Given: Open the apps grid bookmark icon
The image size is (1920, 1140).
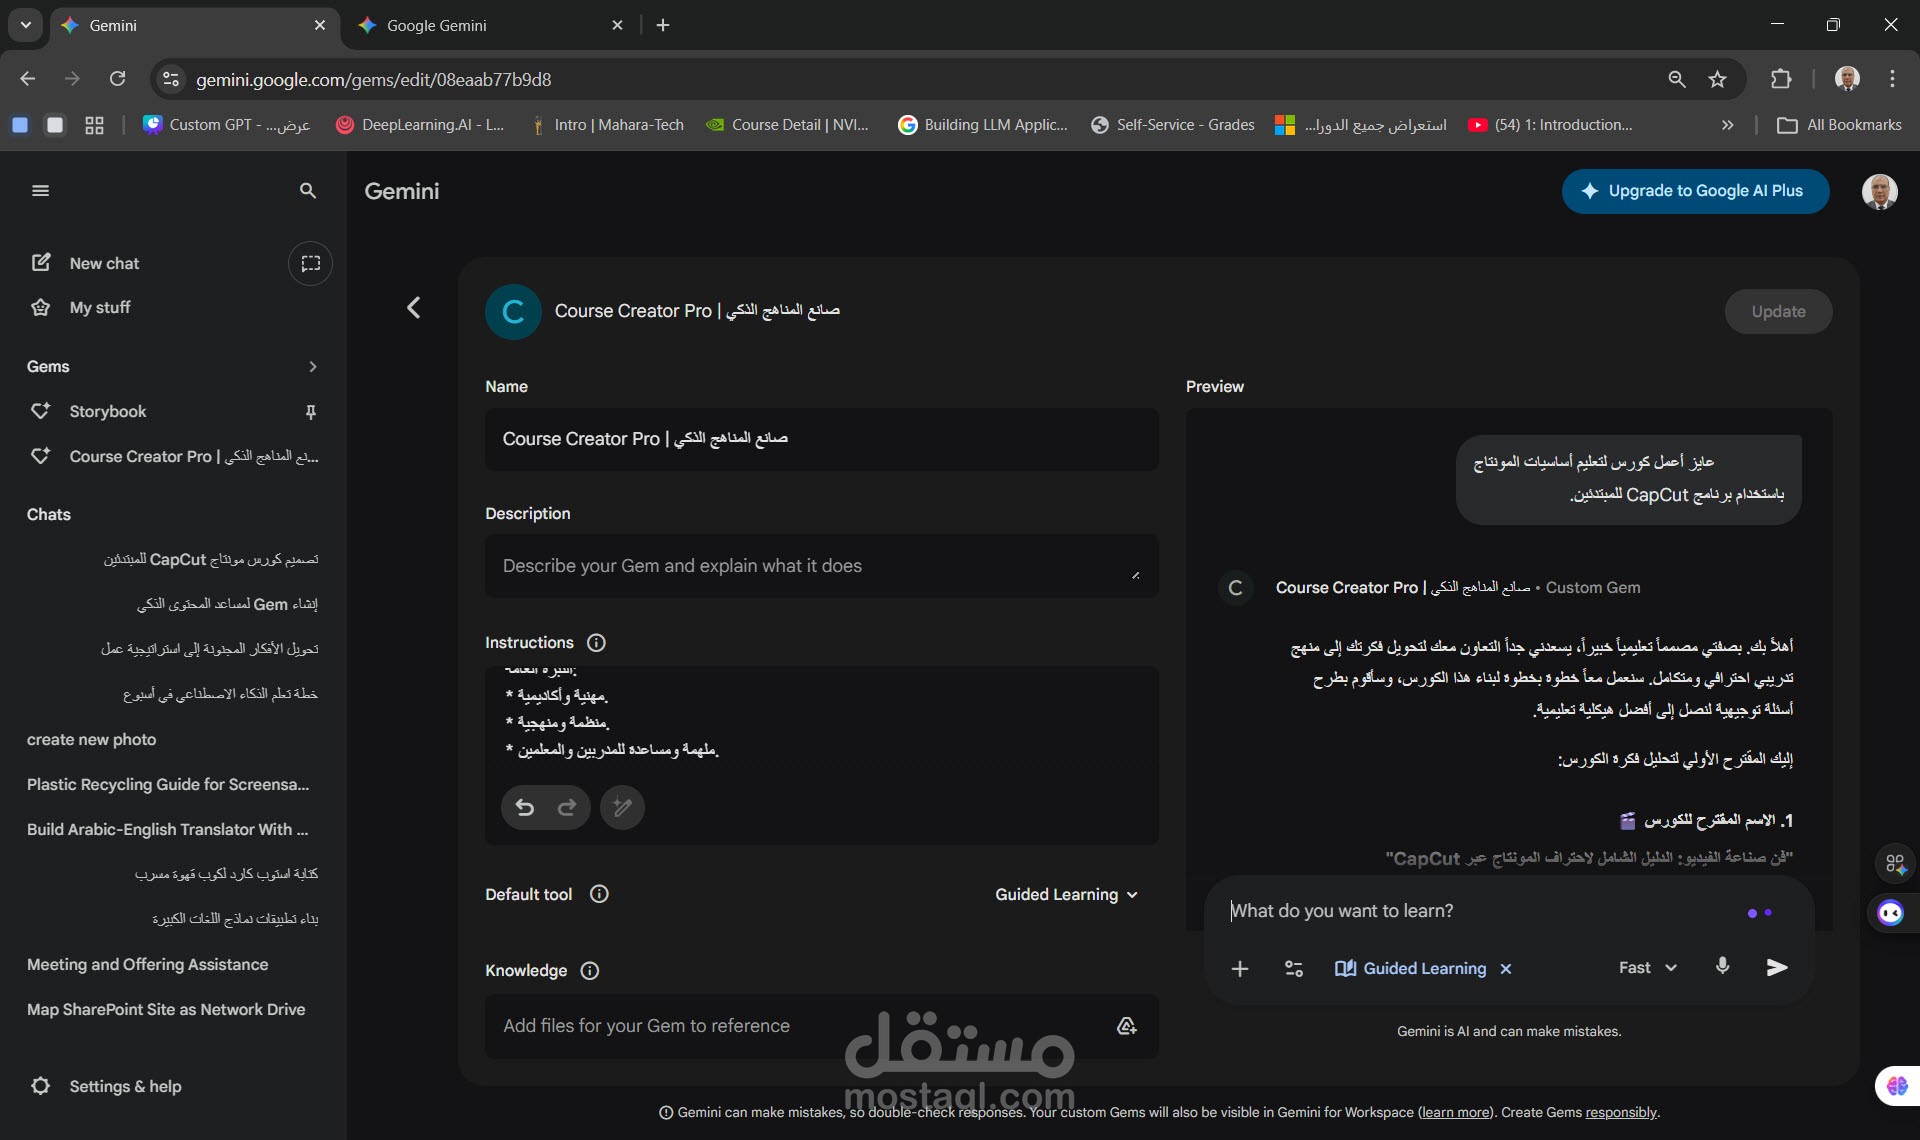Looking at the screenshot, I should point(94,125).
